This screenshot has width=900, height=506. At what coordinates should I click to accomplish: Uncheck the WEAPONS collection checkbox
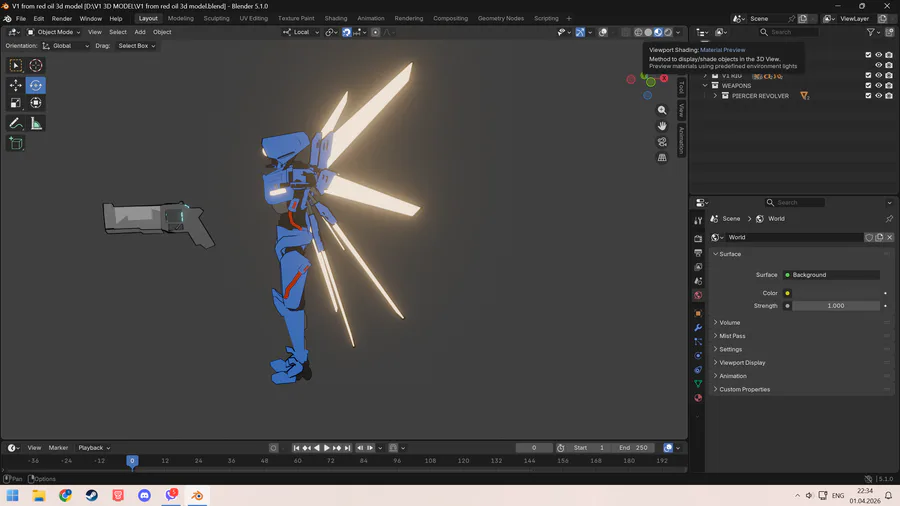point(868,86)
